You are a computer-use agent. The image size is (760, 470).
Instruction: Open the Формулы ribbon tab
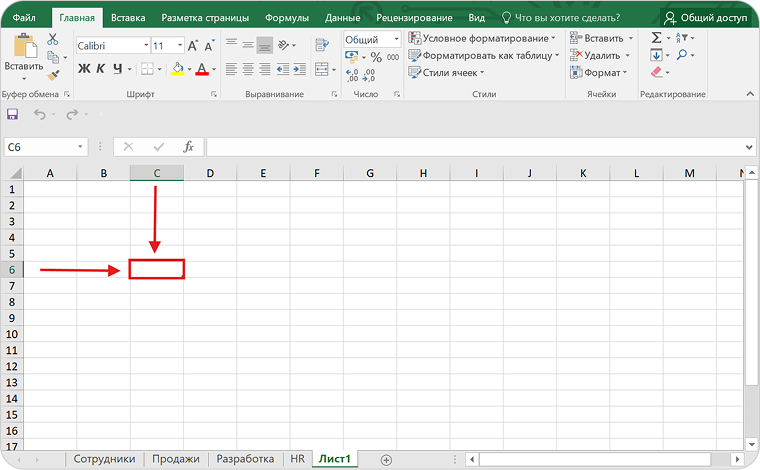(x=287, y=17)
